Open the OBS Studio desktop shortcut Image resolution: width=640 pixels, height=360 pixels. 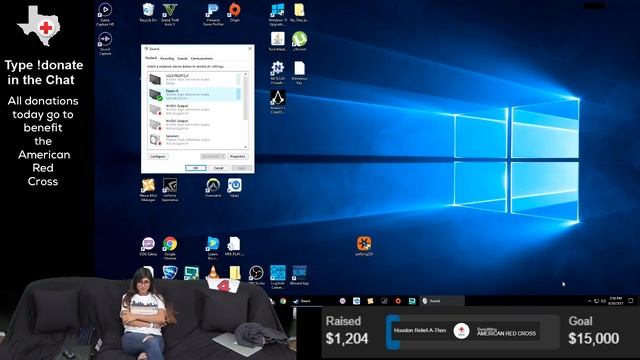click(x=256, y=275)
